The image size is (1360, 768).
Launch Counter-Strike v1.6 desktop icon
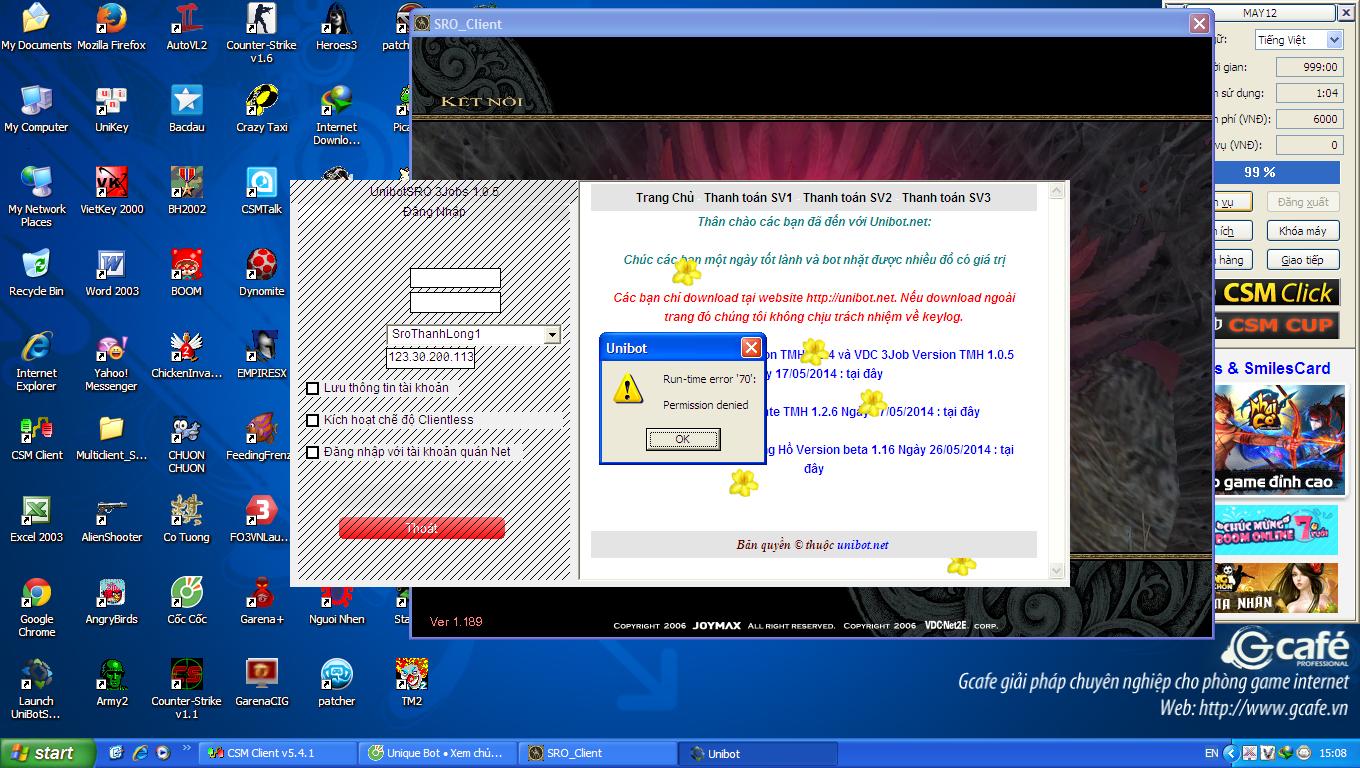point(261,33)
